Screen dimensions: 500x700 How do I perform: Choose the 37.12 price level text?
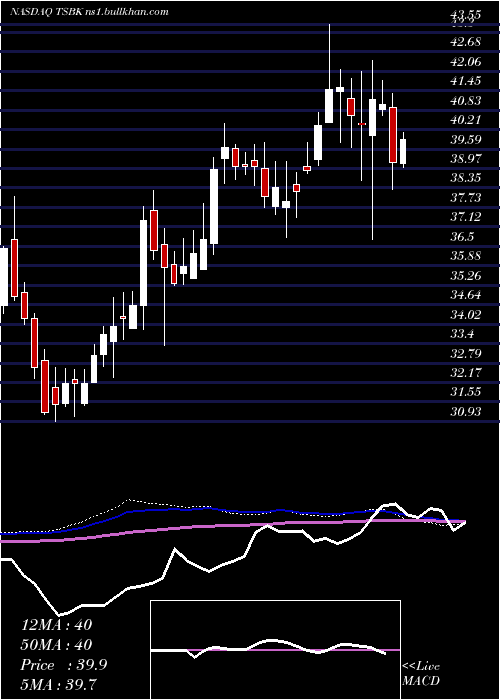465,217
